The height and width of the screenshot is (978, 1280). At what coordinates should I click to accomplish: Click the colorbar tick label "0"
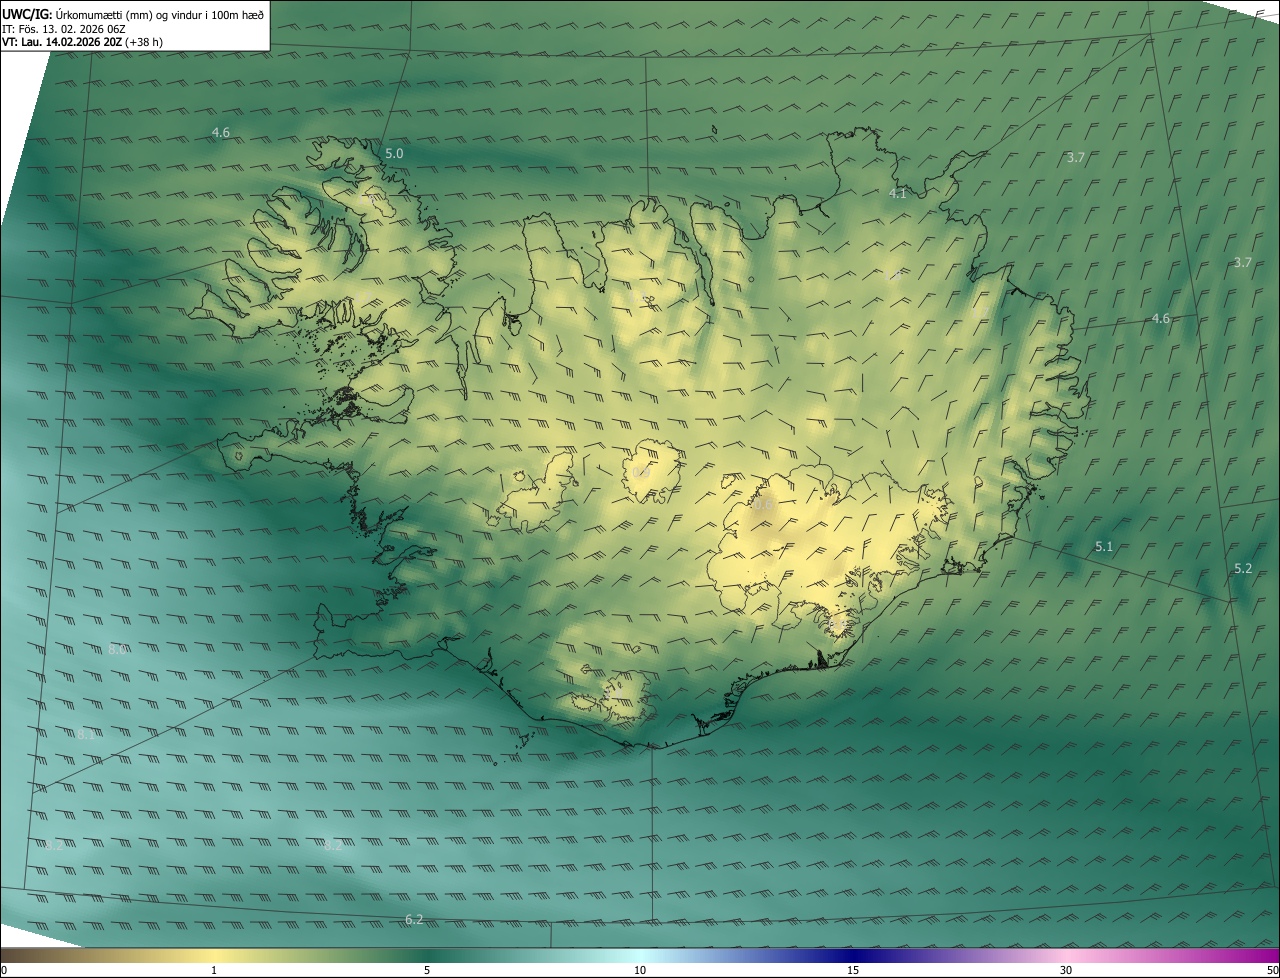click(x=4, y=970)
